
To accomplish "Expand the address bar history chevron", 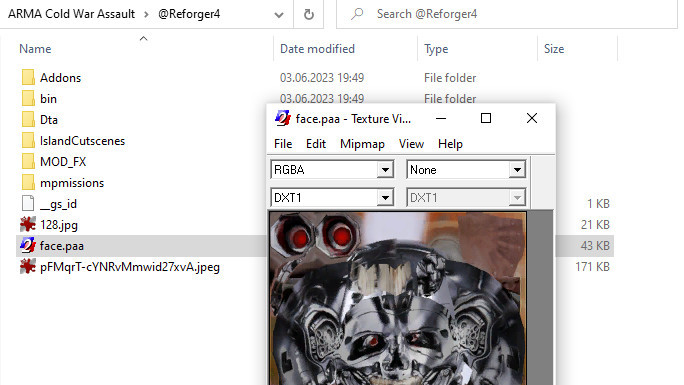I will coord(279,15).
